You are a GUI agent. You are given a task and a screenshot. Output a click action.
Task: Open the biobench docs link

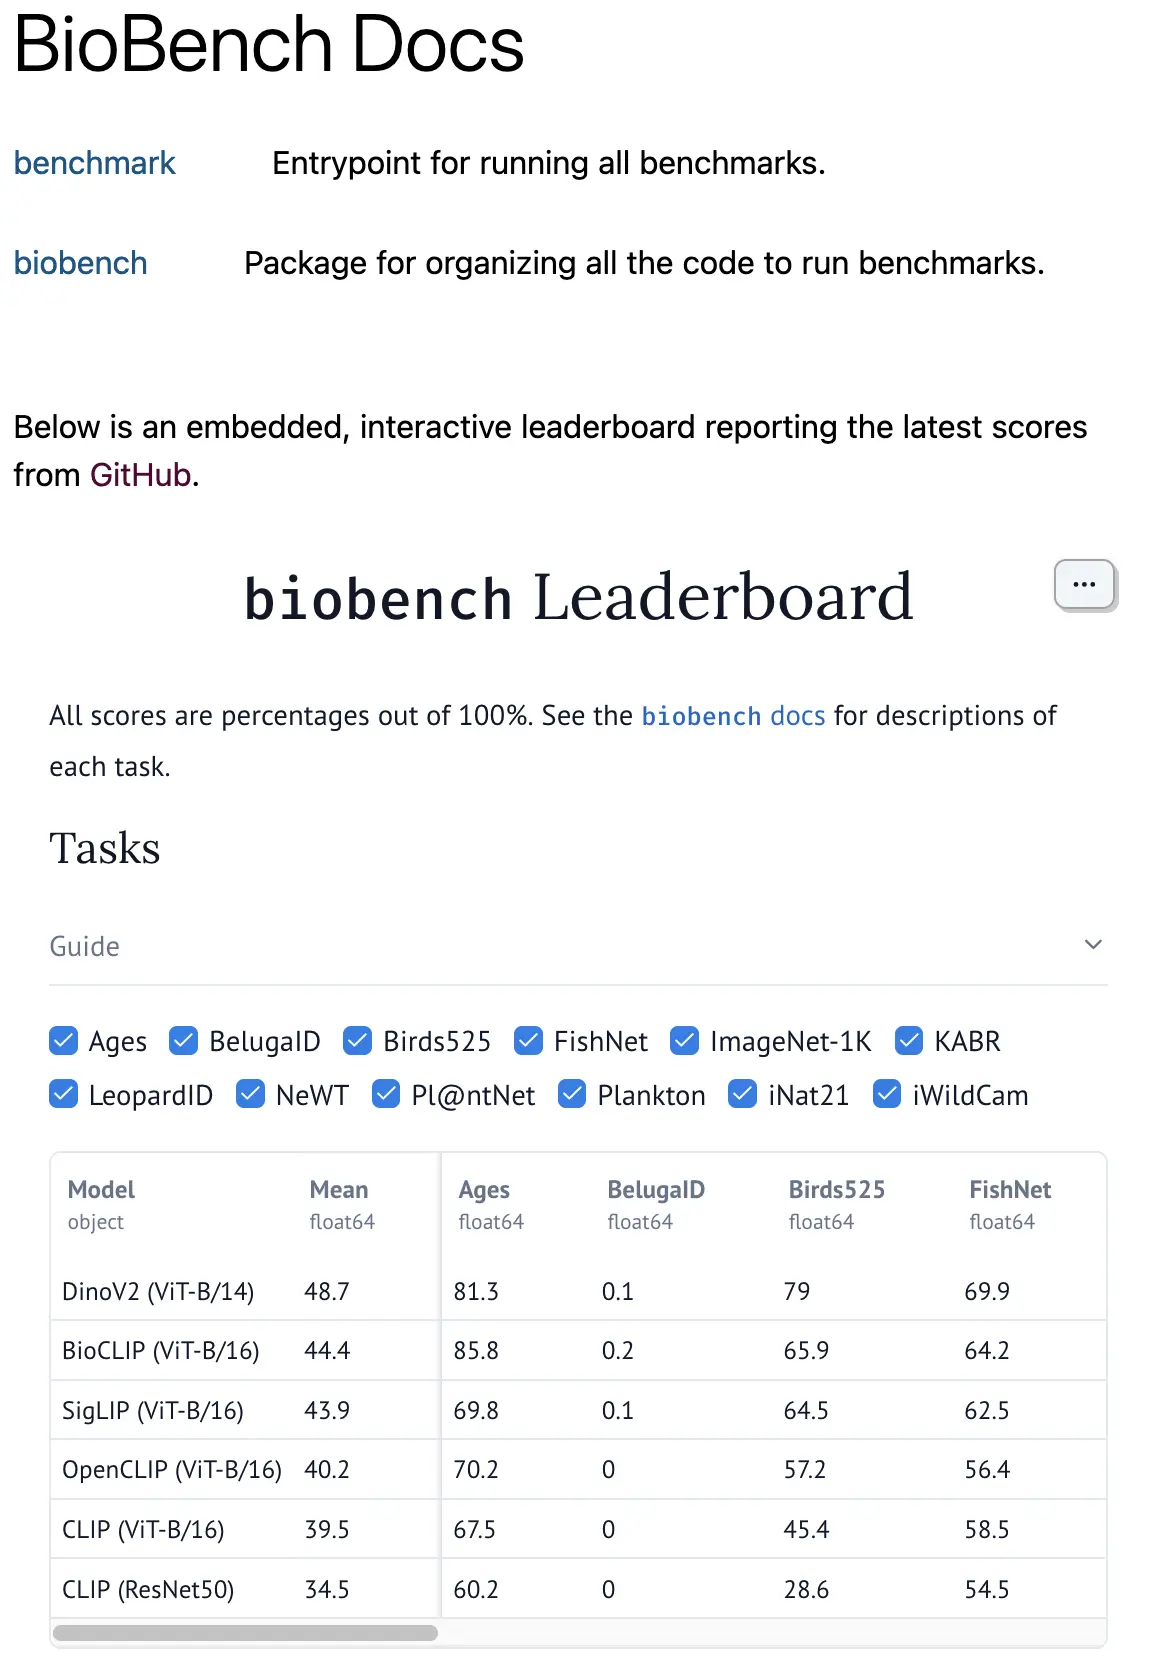pyautogui.click(x=733, y=716)
